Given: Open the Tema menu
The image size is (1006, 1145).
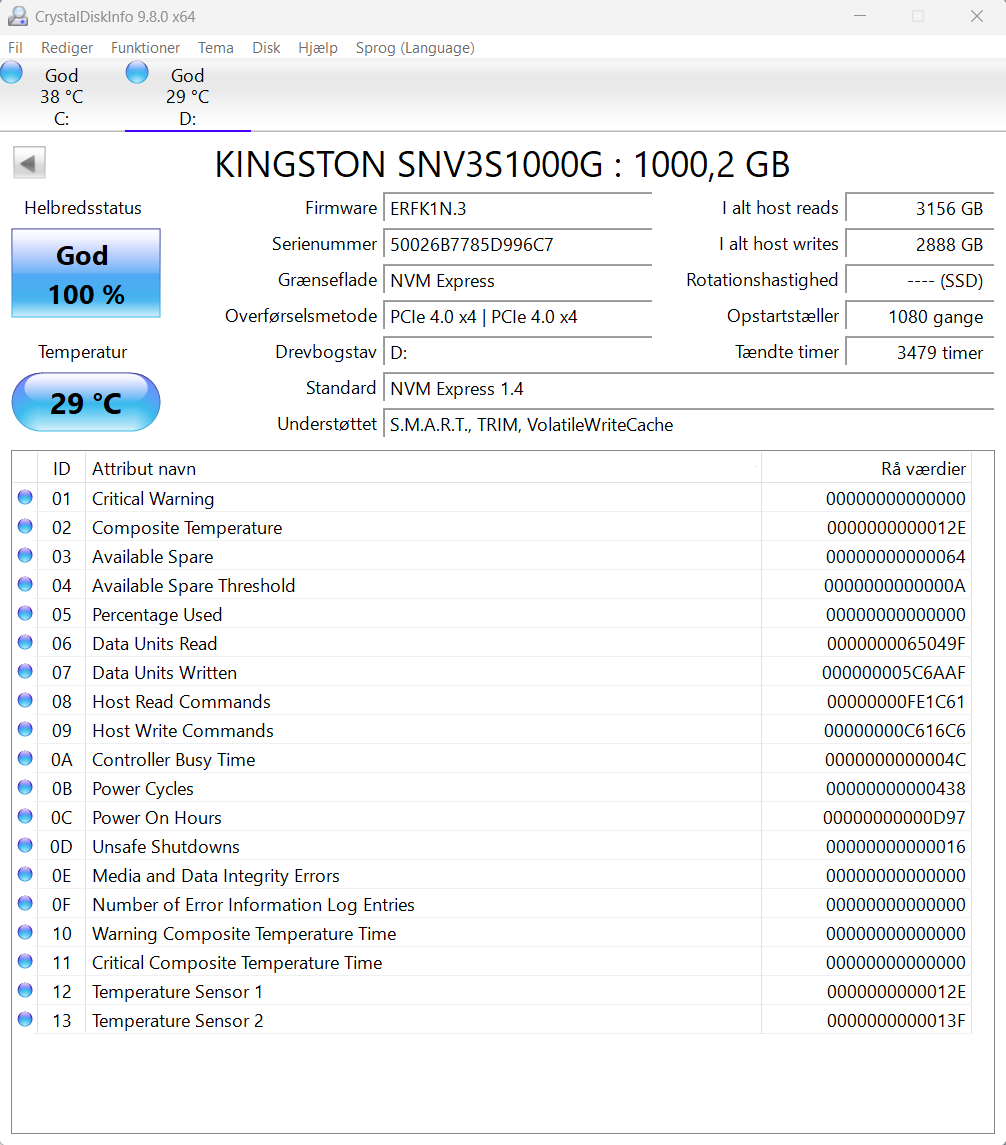Looking at the screenshot, I should 216,47.
